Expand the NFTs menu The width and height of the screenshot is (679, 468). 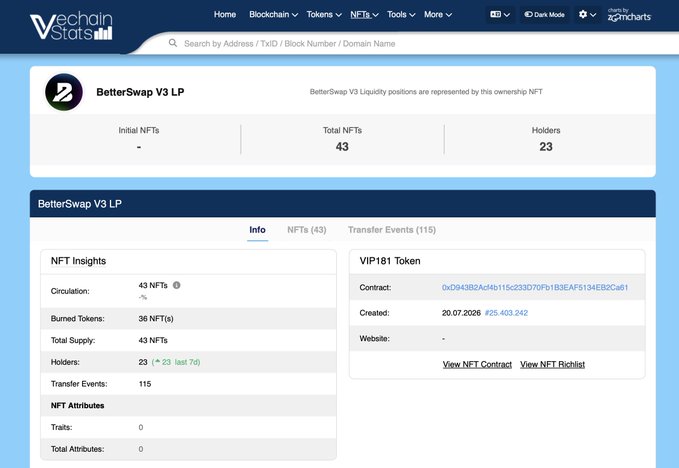click(x=364, y=14)
